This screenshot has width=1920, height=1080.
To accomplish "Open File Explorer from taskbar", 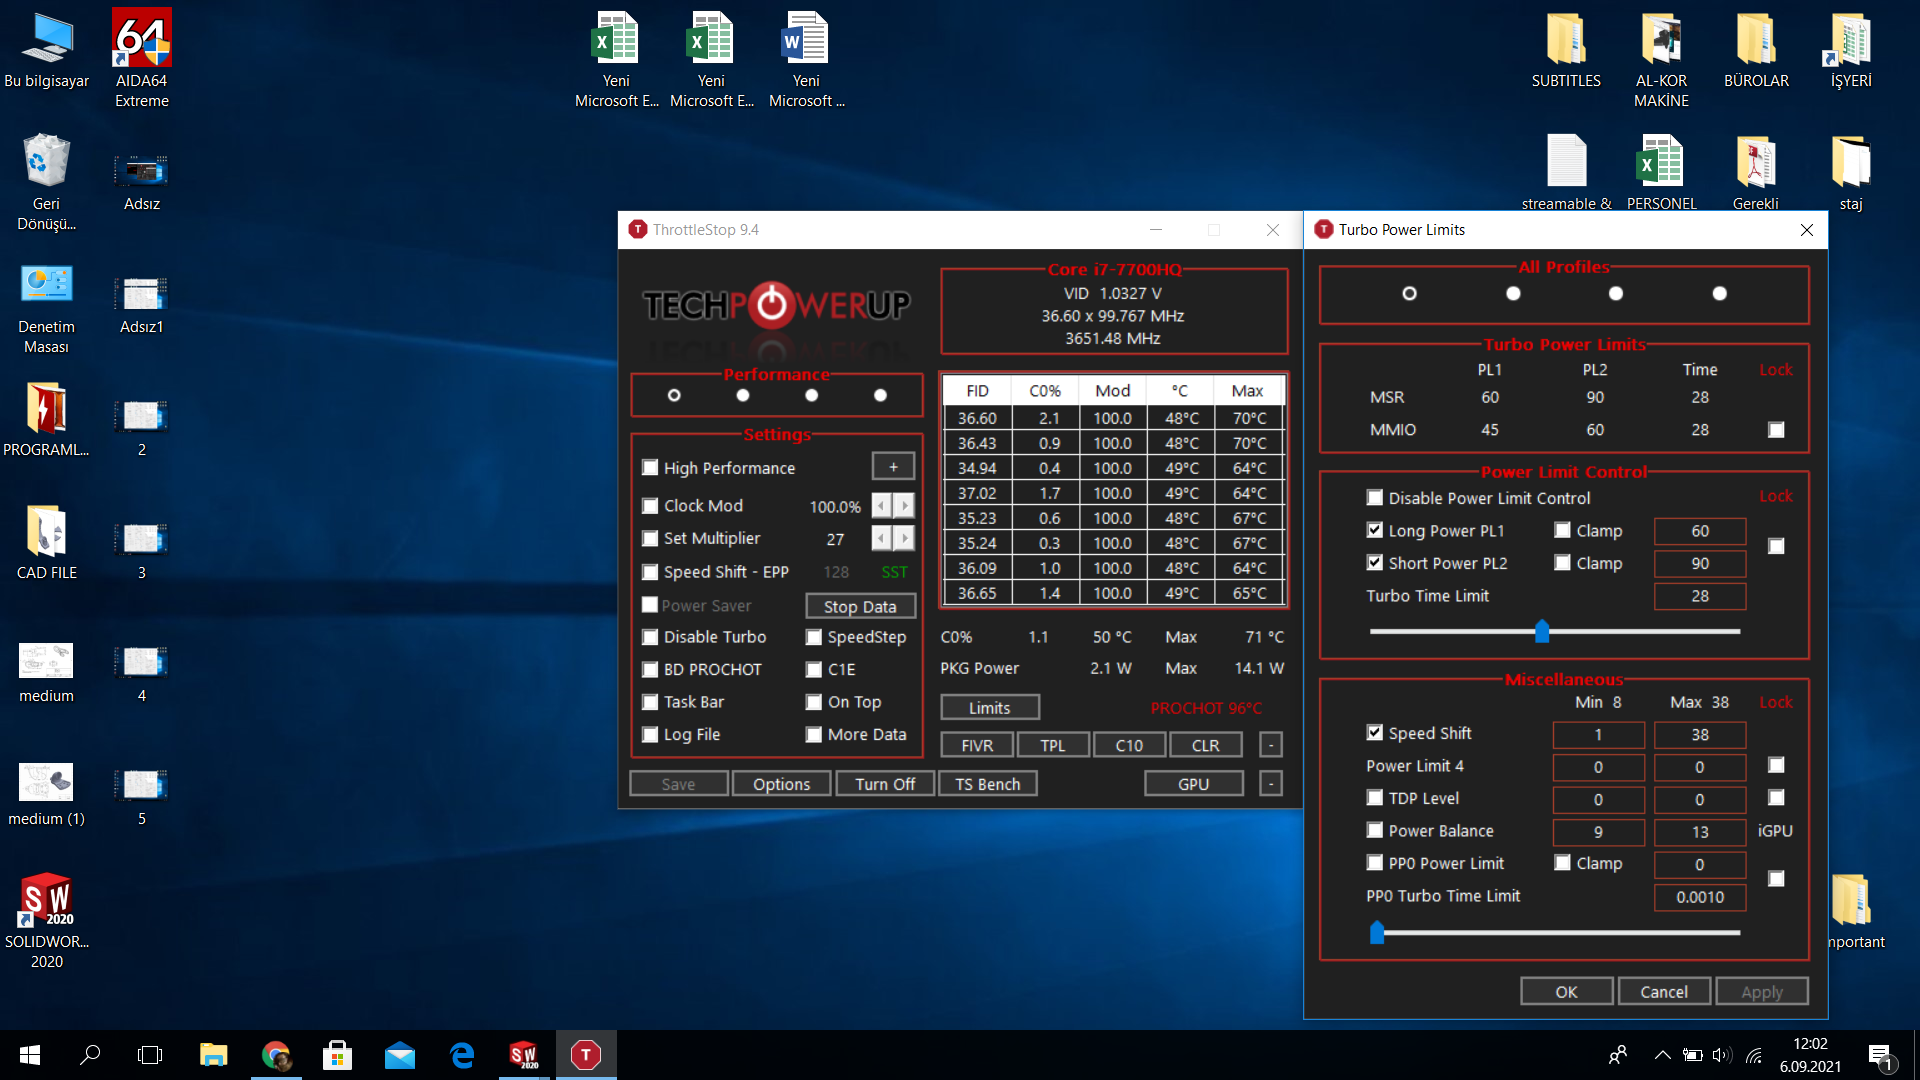I will (213, 1055).
